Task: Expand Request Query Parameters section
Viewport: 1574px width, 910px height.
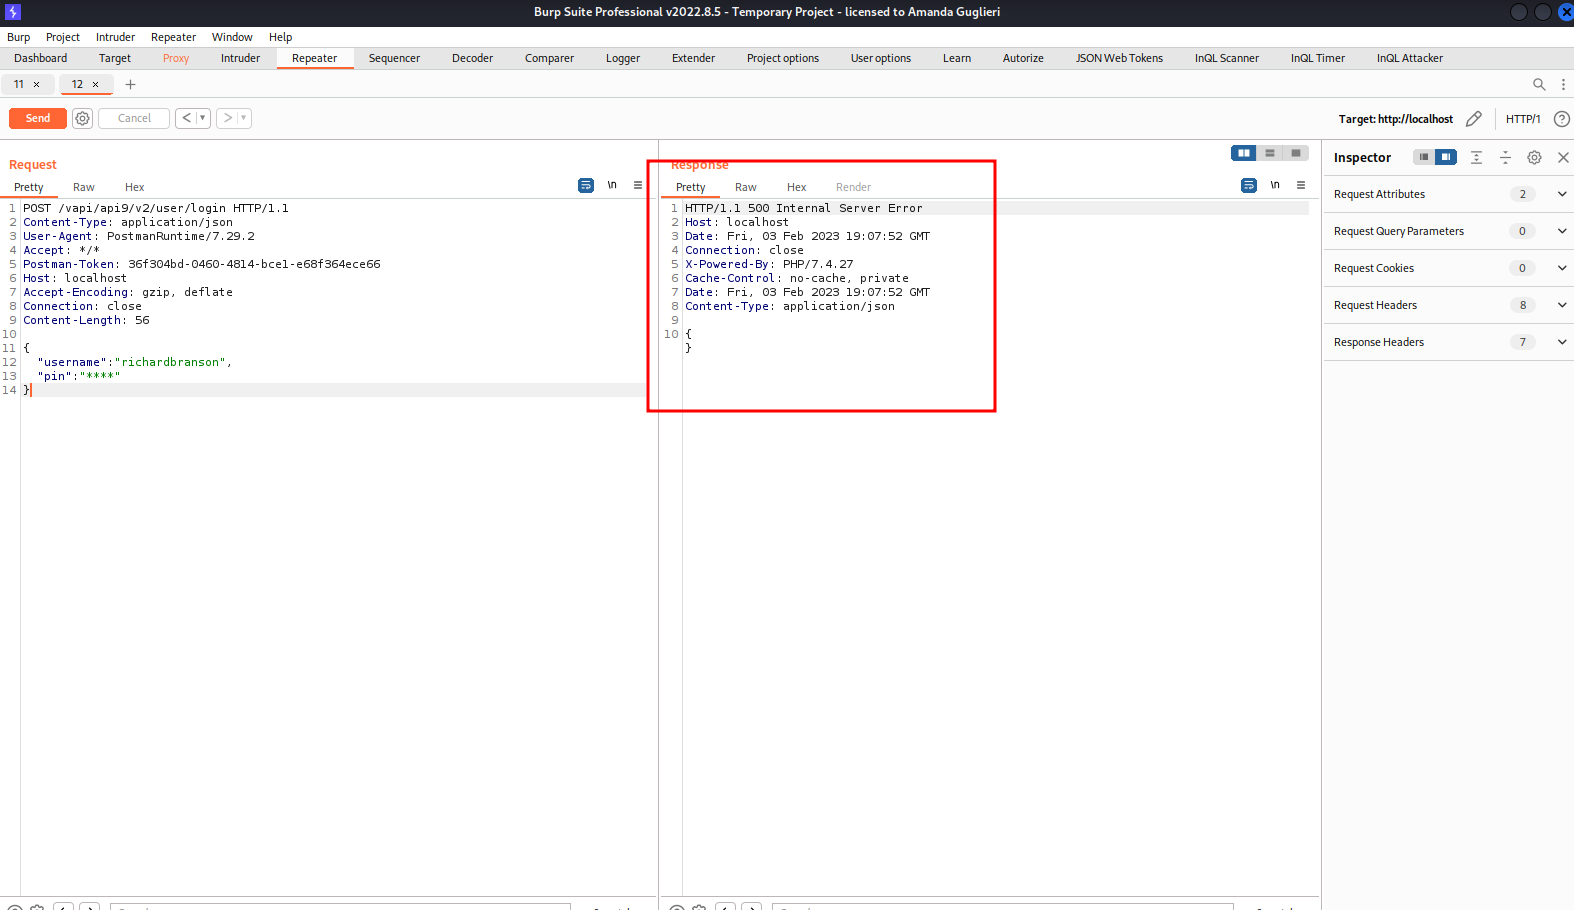Action: [x=1449, y=231]
